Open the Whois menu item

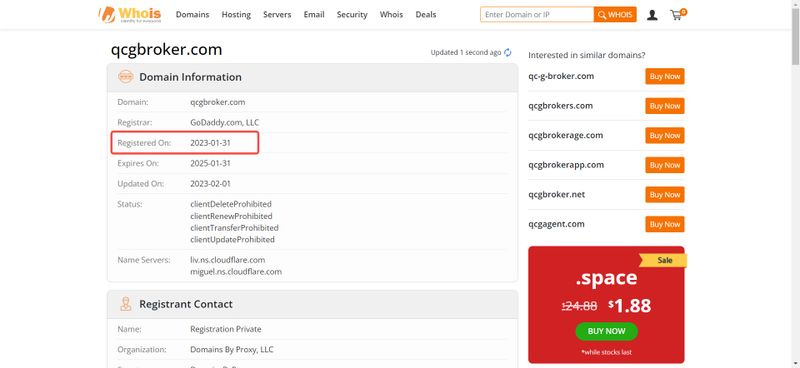[x=391, y=15]
